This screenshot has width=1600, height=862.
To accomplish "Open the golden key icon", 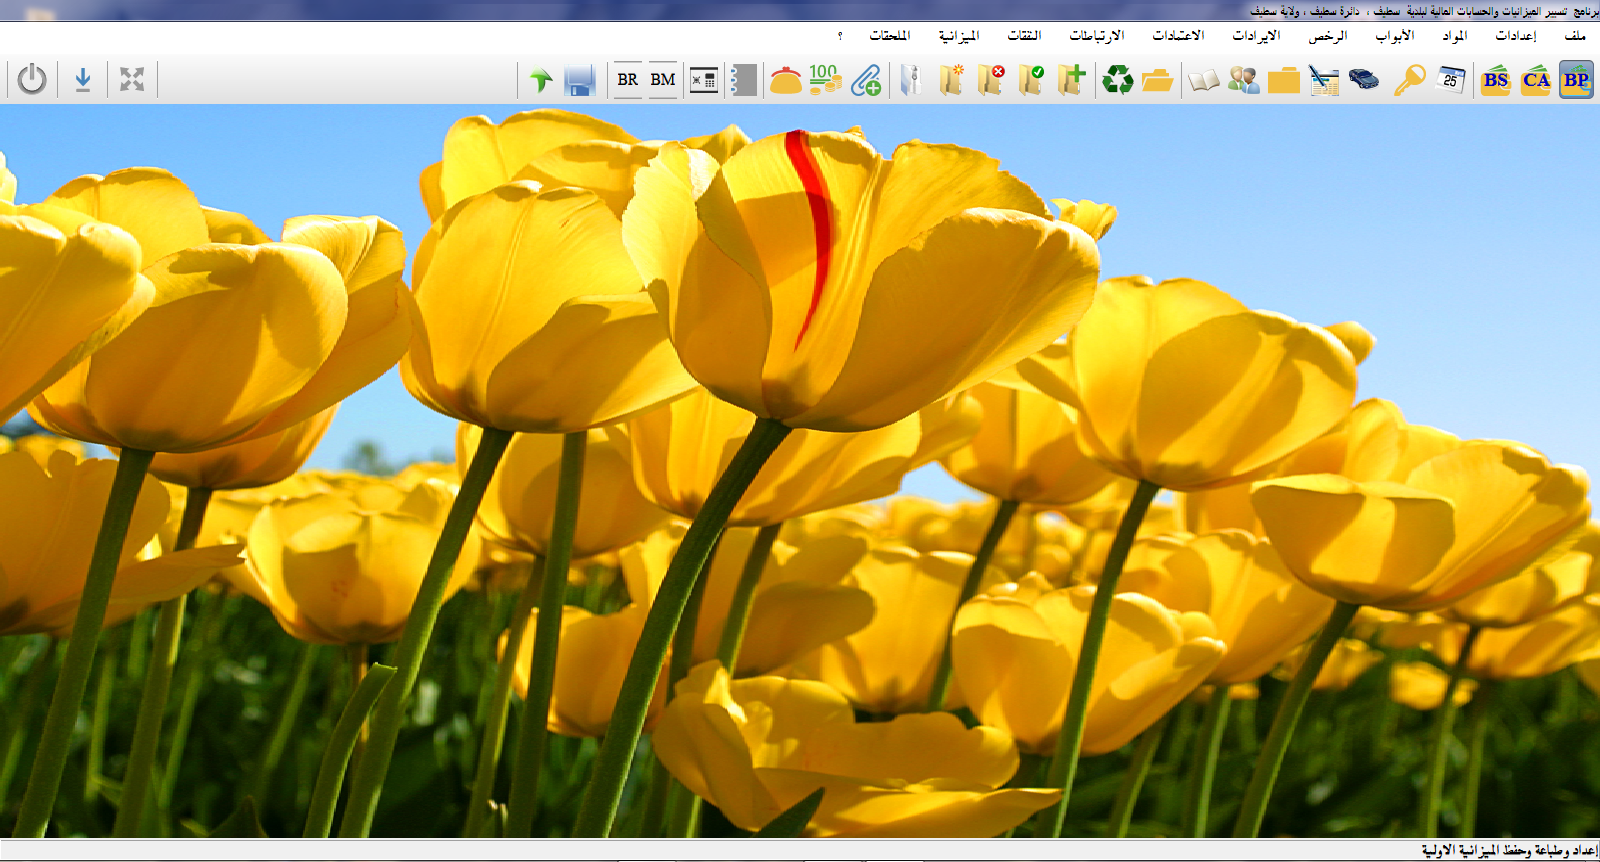I will [x=1409, y=80].
